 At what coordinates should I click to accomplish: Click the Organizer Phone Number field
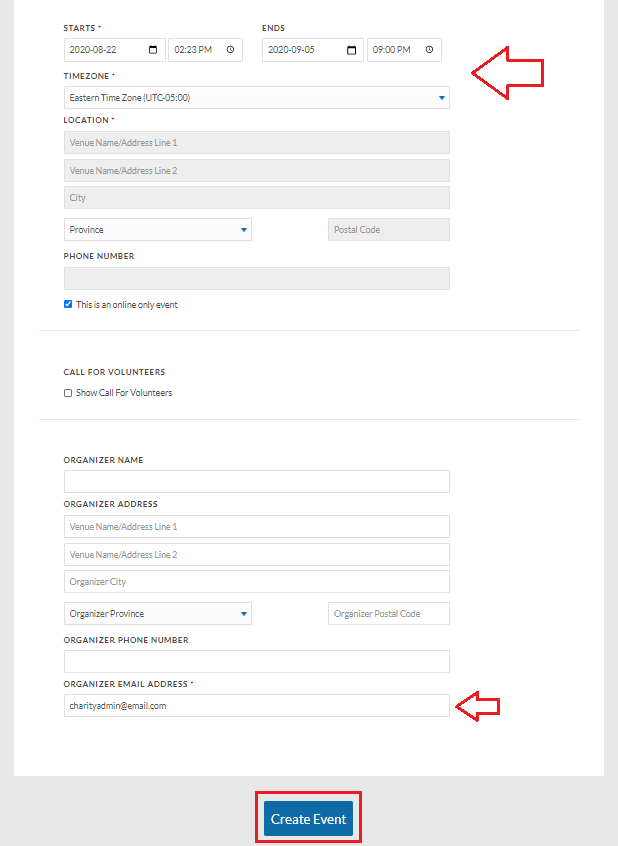coord(257,661)
